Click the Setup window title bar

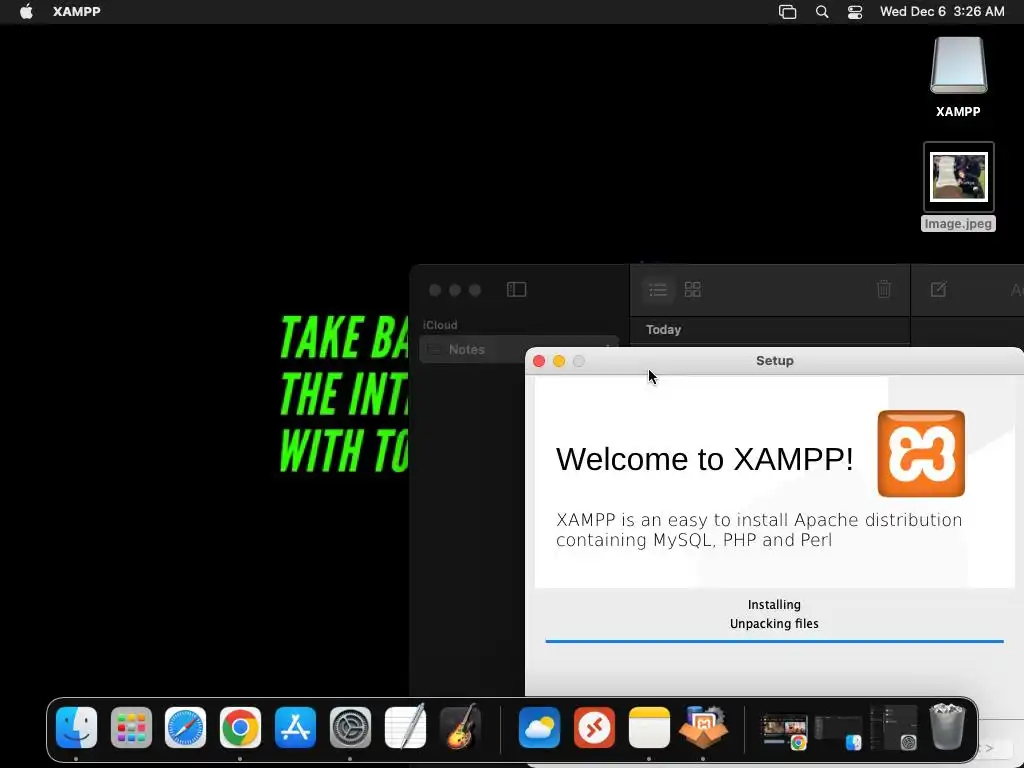[x=775, y=360]
